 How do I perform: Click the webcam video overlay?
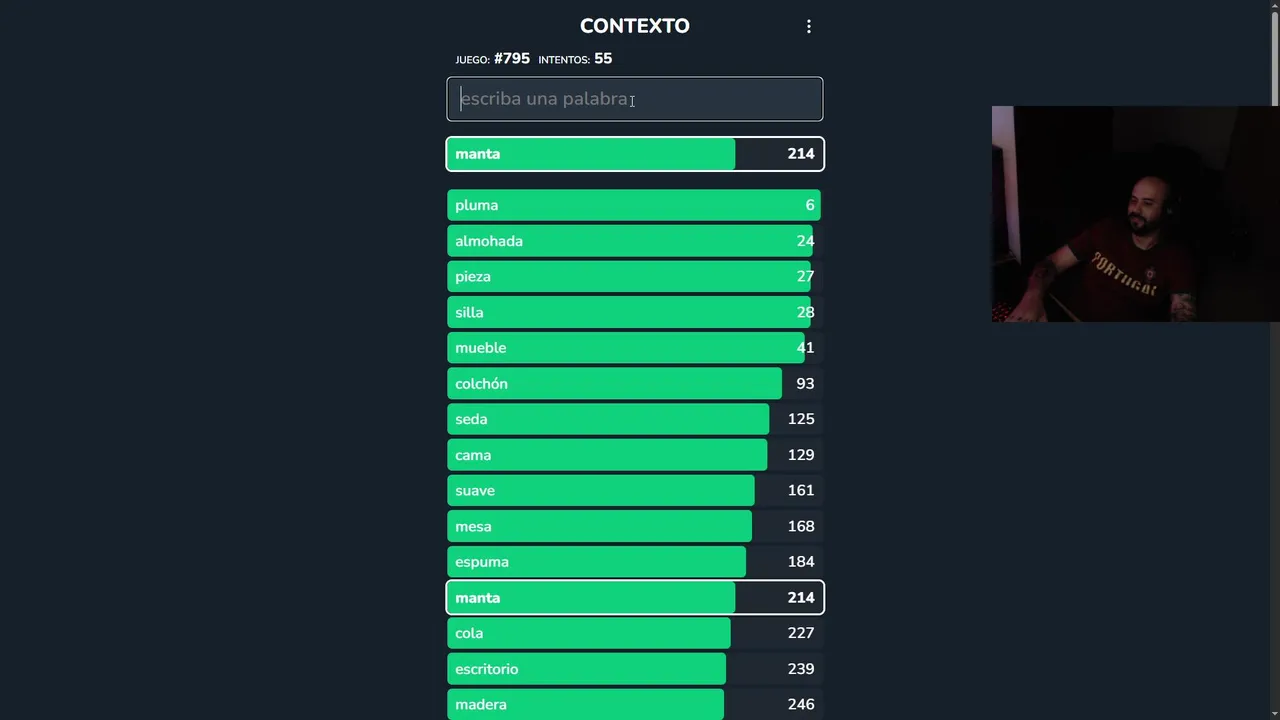pyautogui.click(x=1135, y=214)
